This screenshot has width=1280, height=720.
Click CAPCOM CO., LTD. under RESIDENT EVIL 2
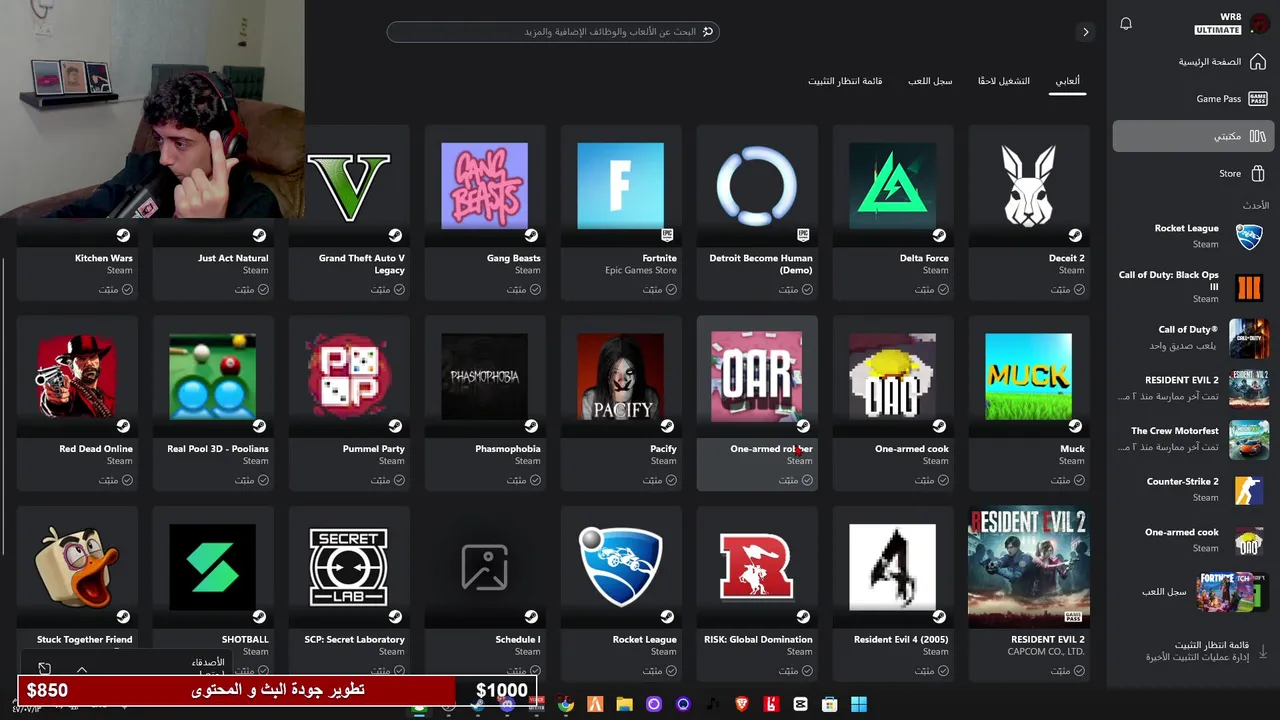click(x=1045, y=652)
